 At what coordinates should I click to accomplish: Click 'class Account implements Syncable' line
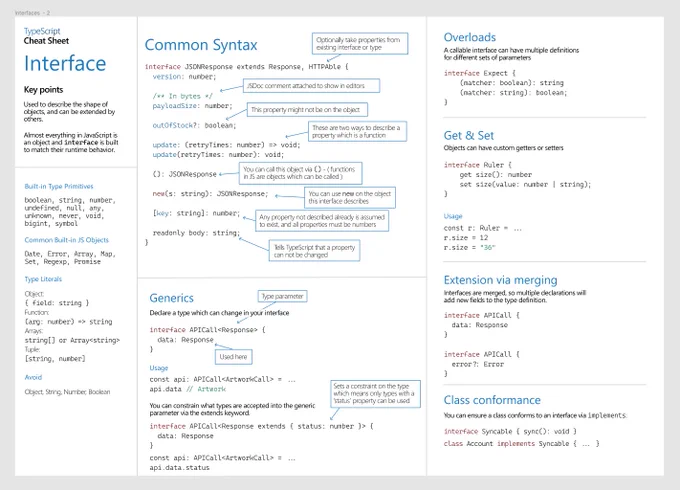click(x=522, y=444)
